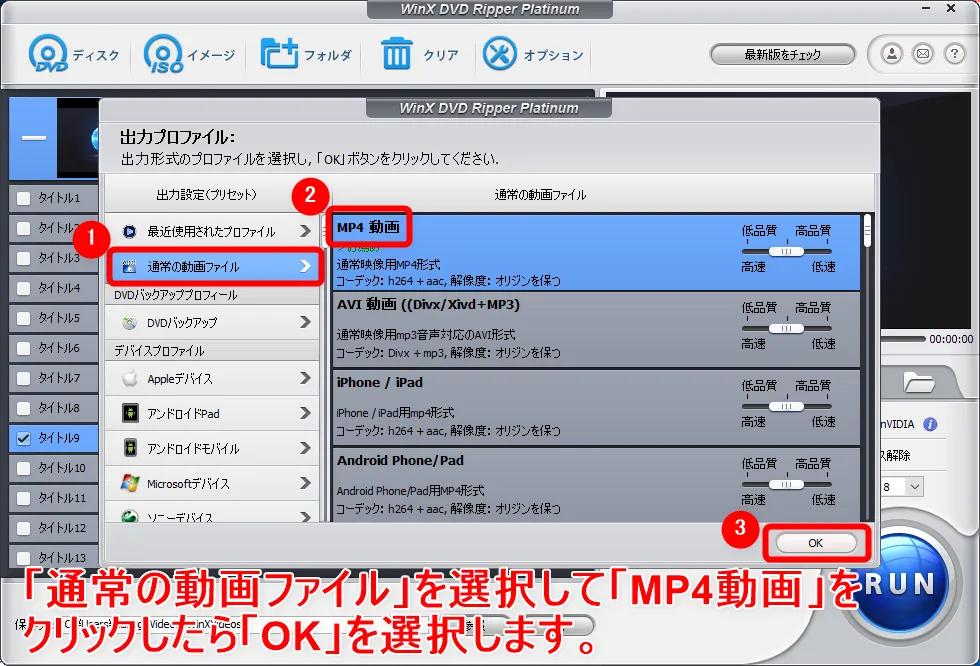Select アンドロイドPad category
The image size is (980, 666).
212,414
